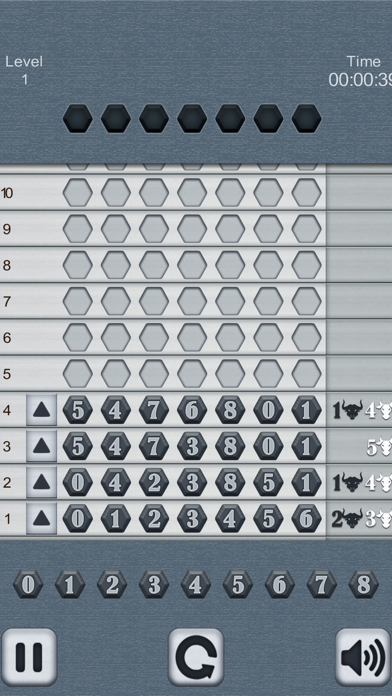Click the black bull icon in row 1 result

click(353, 518)
